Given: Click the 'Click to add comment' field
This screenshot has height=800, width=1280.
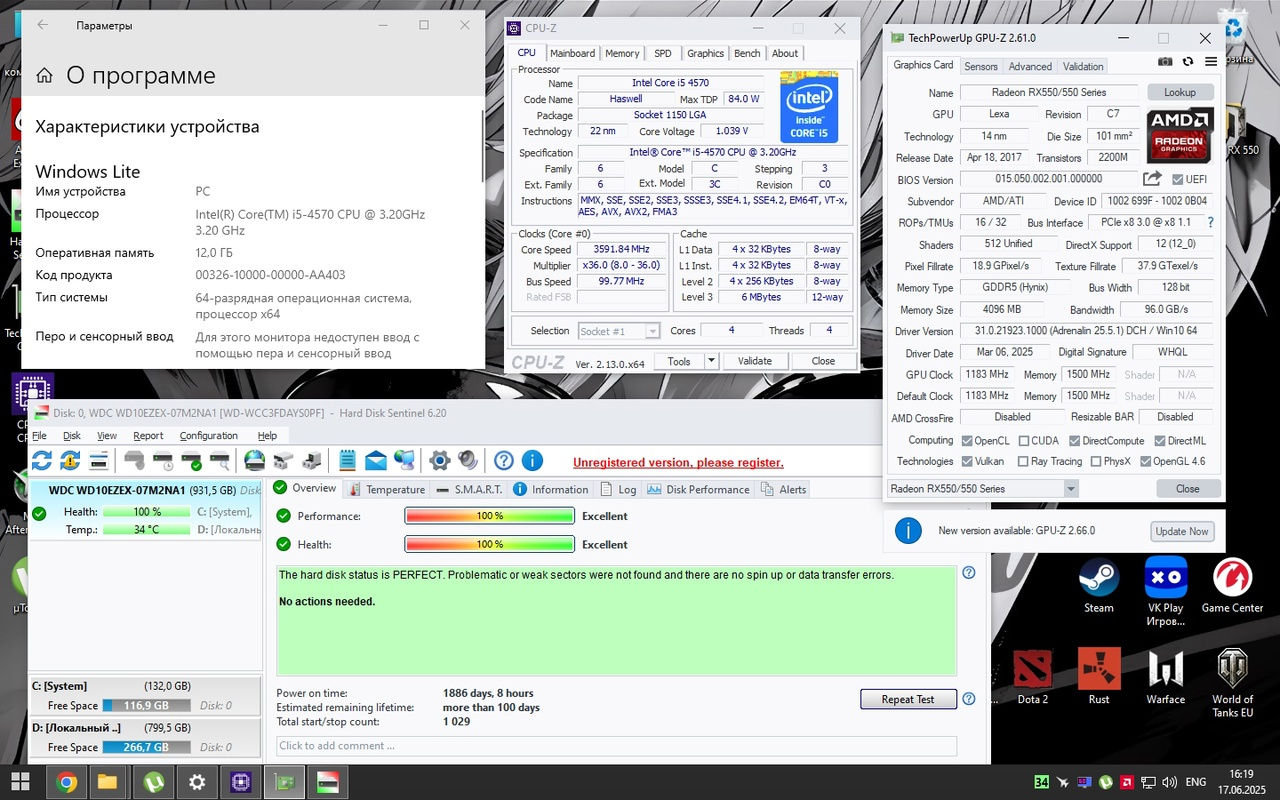Looking at the screenshot, I should pyautogui.click(x=616, y=745).
